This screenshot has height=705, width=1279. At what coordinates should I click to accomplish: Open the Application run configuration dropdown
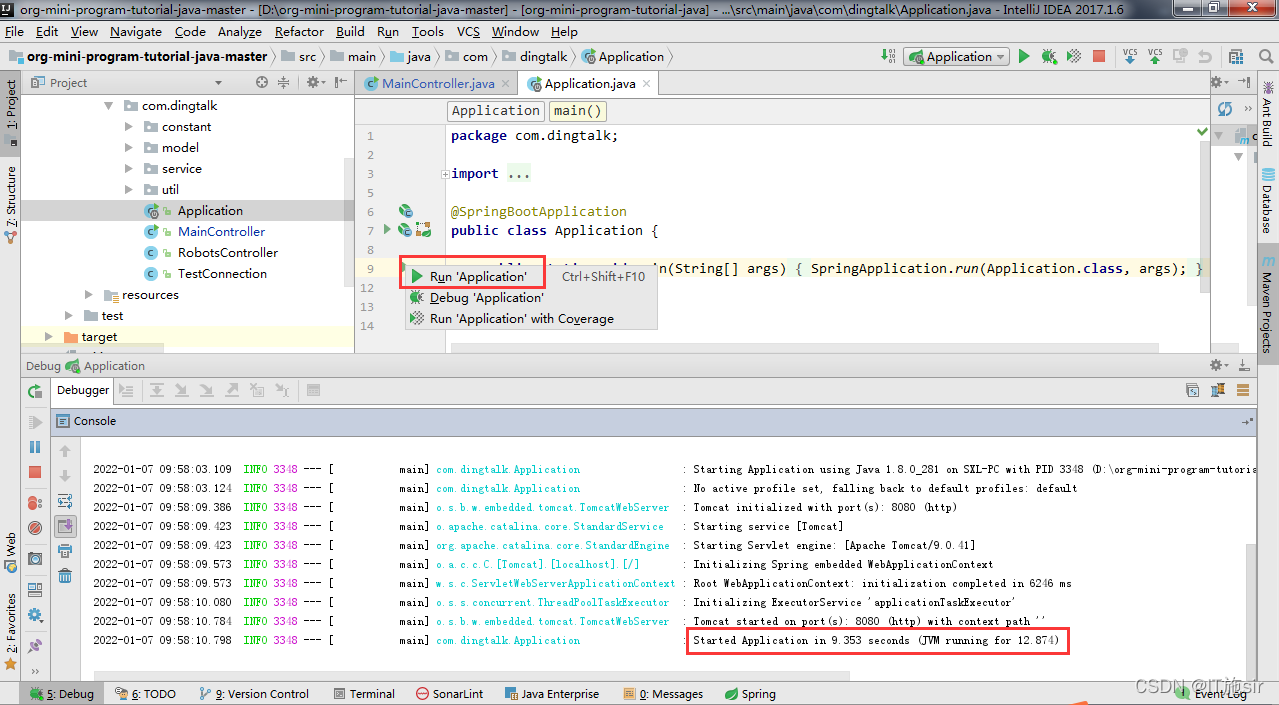[957, 57]
